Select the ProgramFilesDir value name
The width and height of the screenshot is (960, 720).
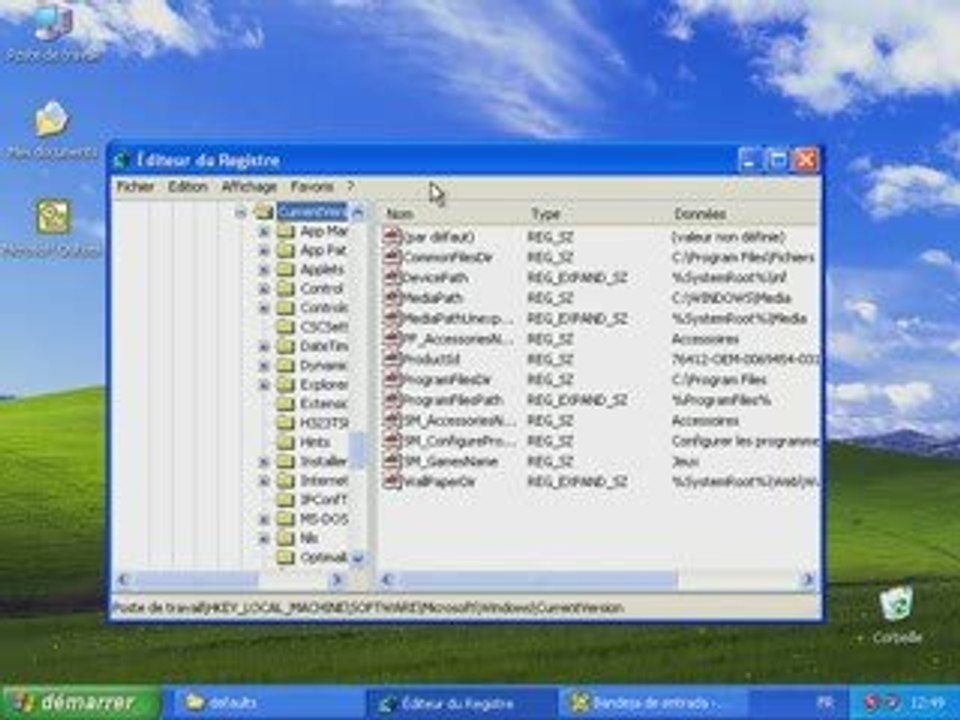point(446,380)
